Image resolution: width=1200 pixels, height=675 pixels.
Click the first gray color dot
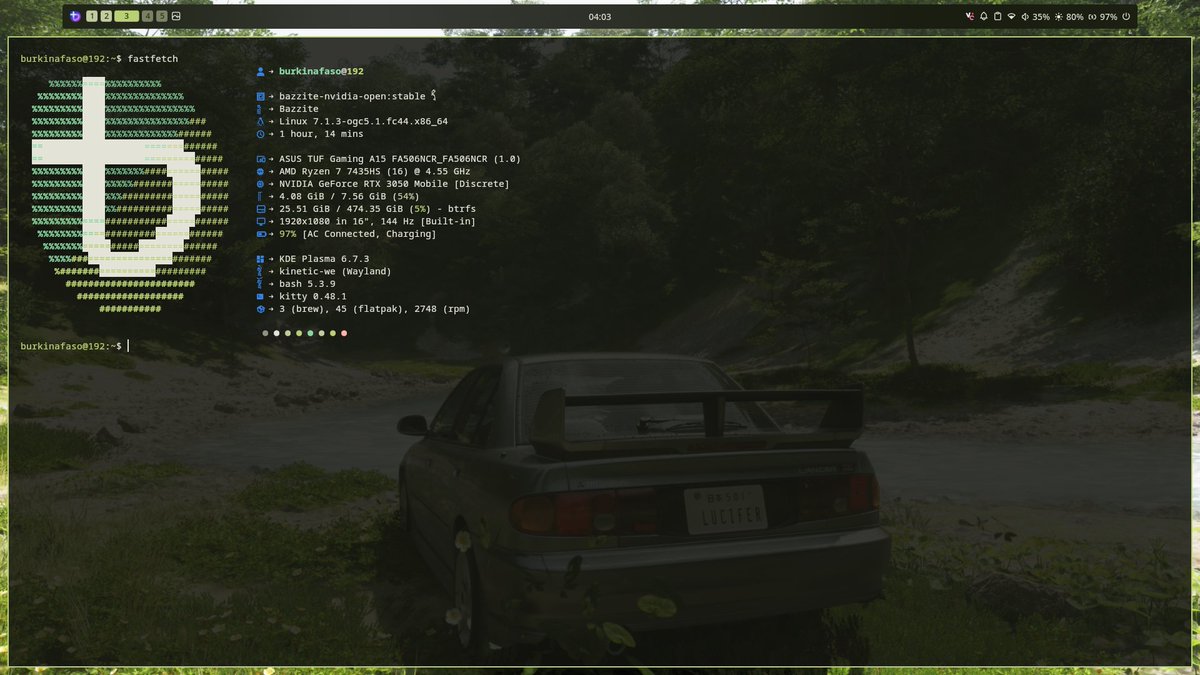click(265, 333)
